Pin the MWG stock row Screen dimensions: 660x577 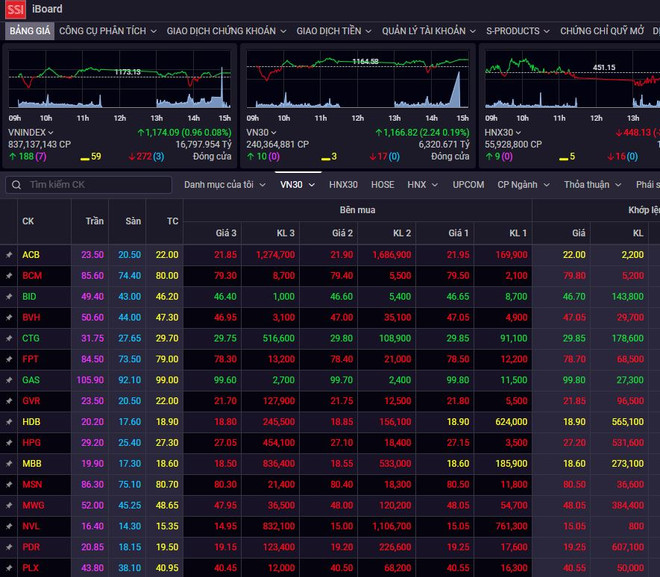click(x=9, y=505)
